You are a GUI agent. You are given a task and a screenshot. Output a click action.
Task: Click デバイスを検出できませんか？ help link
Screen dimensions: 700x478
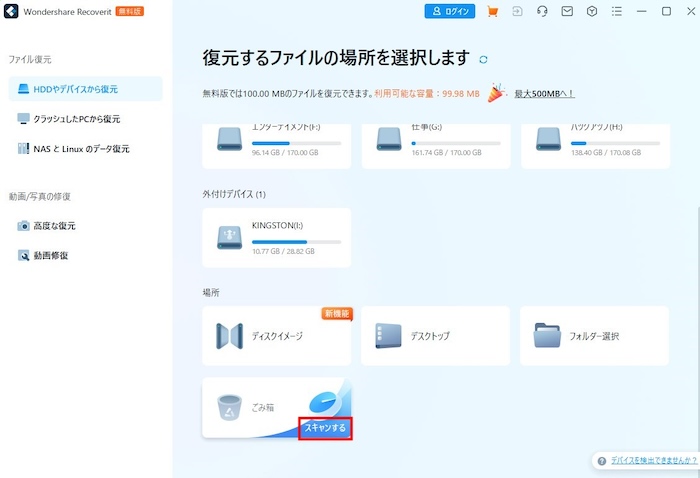pyautogui.click(x=647, y=461)
